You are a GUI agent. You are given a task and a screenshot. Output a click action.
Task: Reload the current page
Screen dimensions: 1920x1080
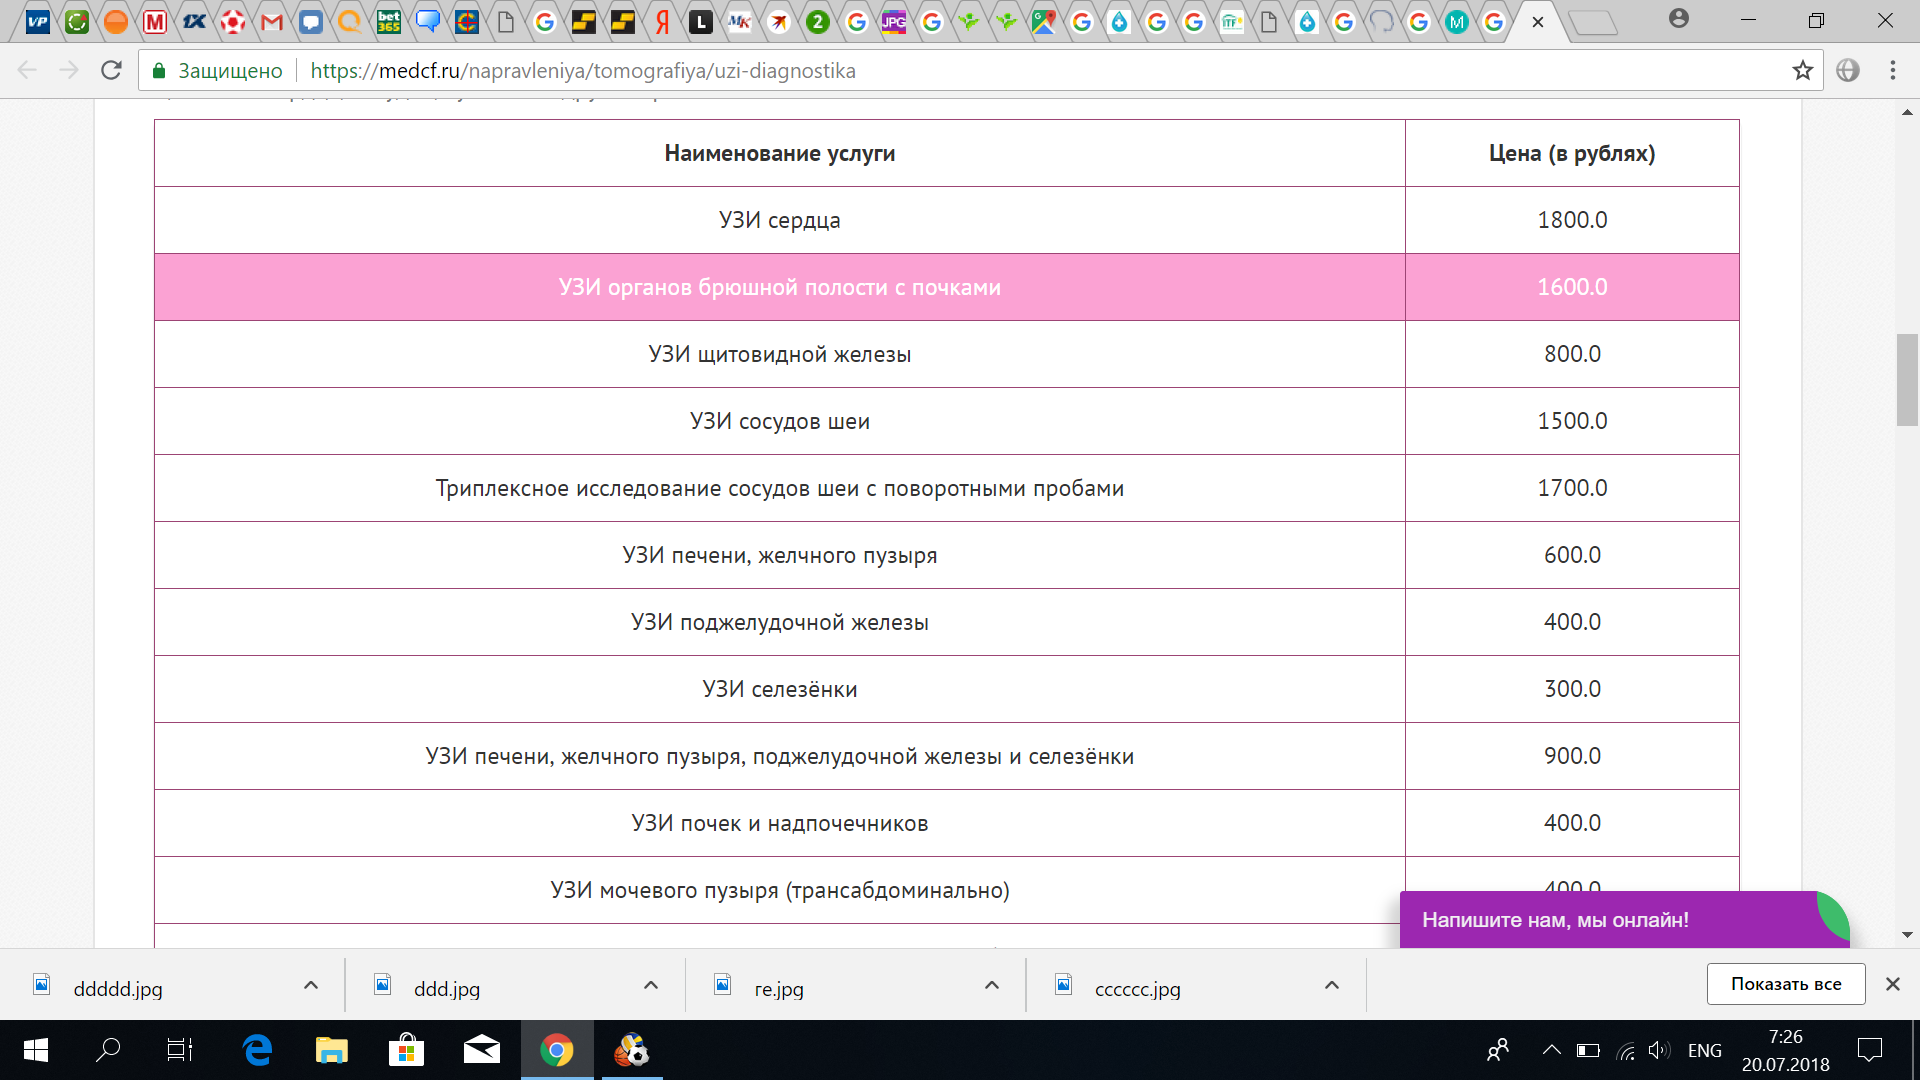click(111, 70)
